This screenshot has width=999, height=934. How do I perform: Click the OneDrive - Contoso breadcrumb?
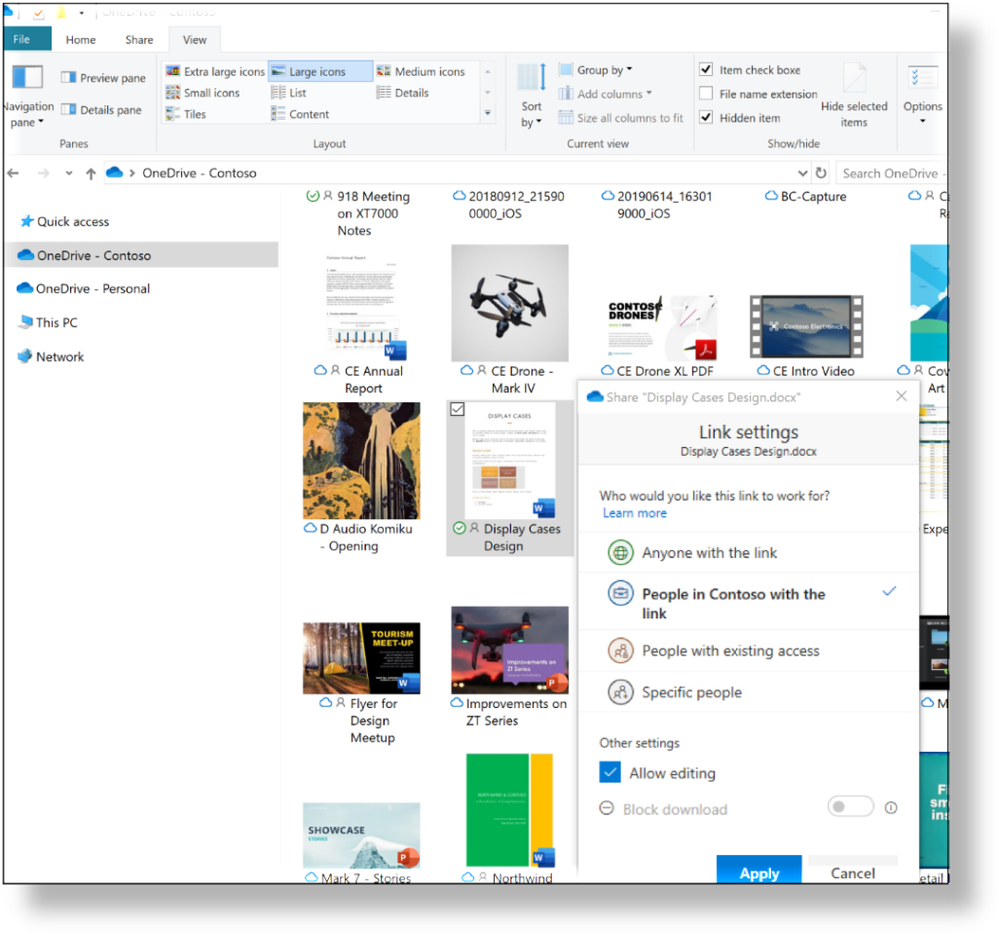pos(199,173)
